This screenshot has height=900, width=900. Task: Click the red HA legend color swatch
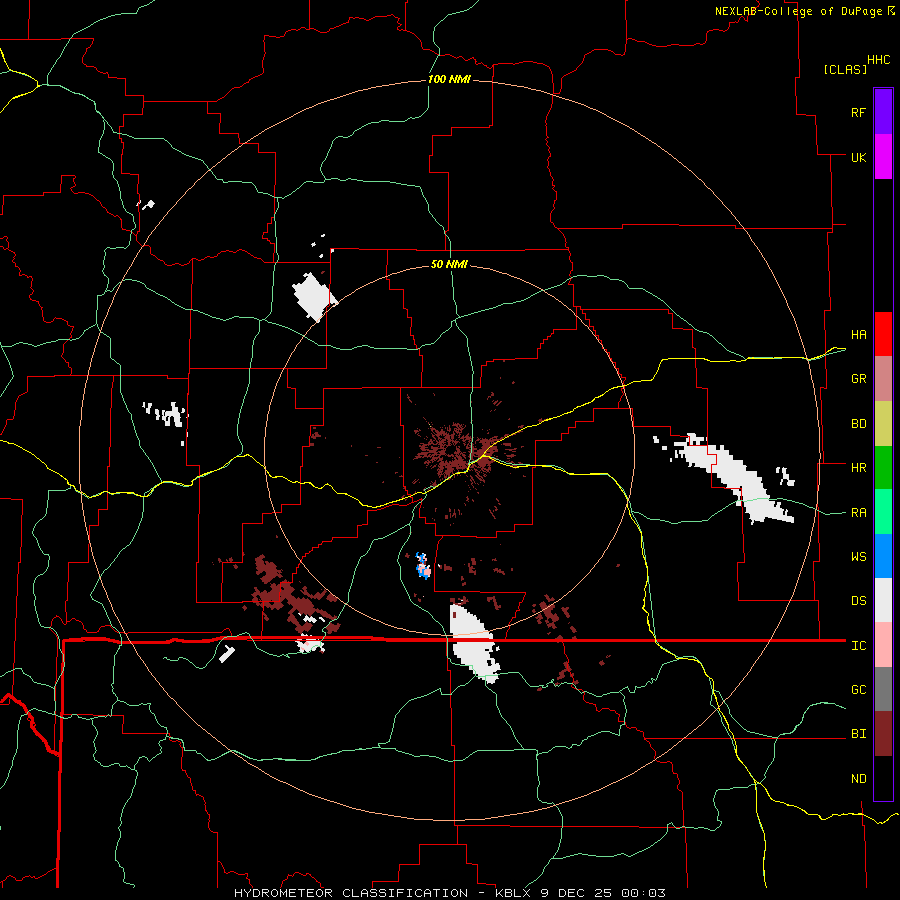(x=883, y=334)
